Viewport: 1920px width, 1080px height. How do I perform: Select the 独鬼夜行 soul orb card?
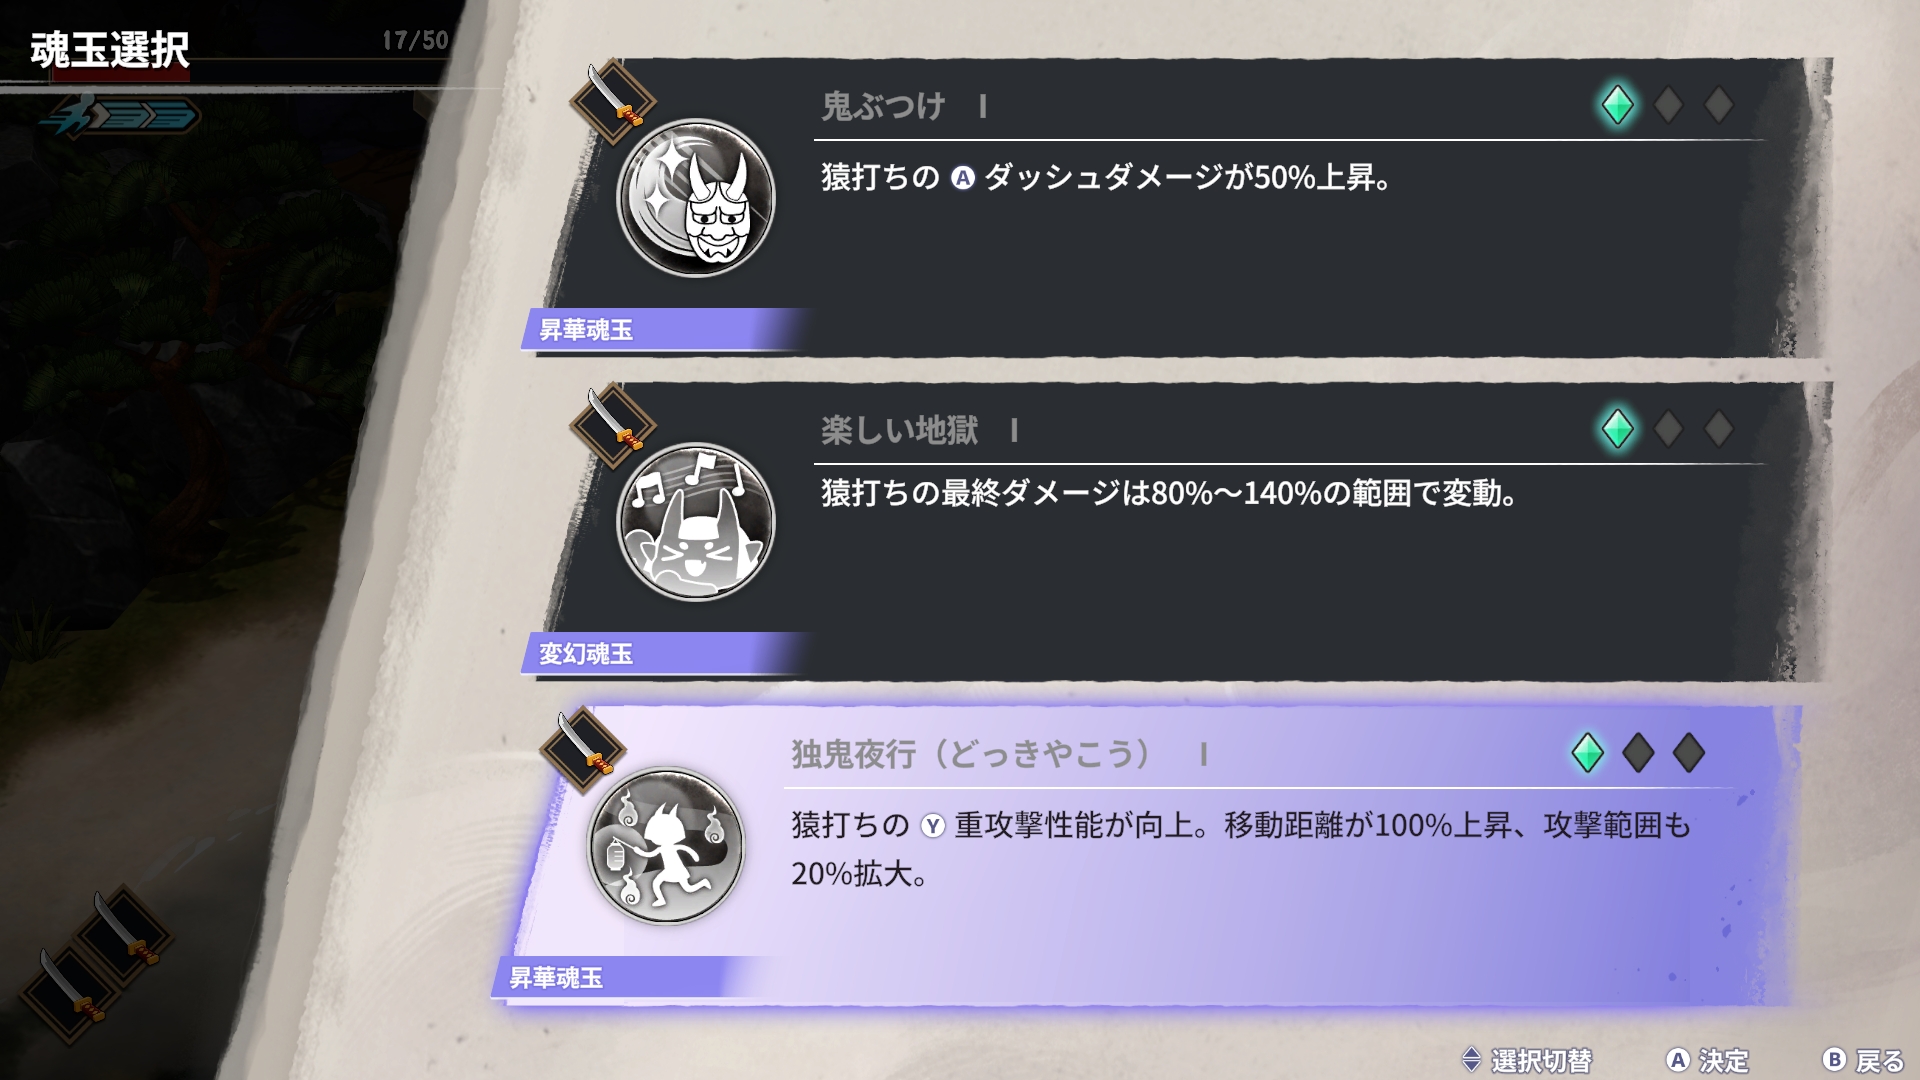click(1150, 855)
